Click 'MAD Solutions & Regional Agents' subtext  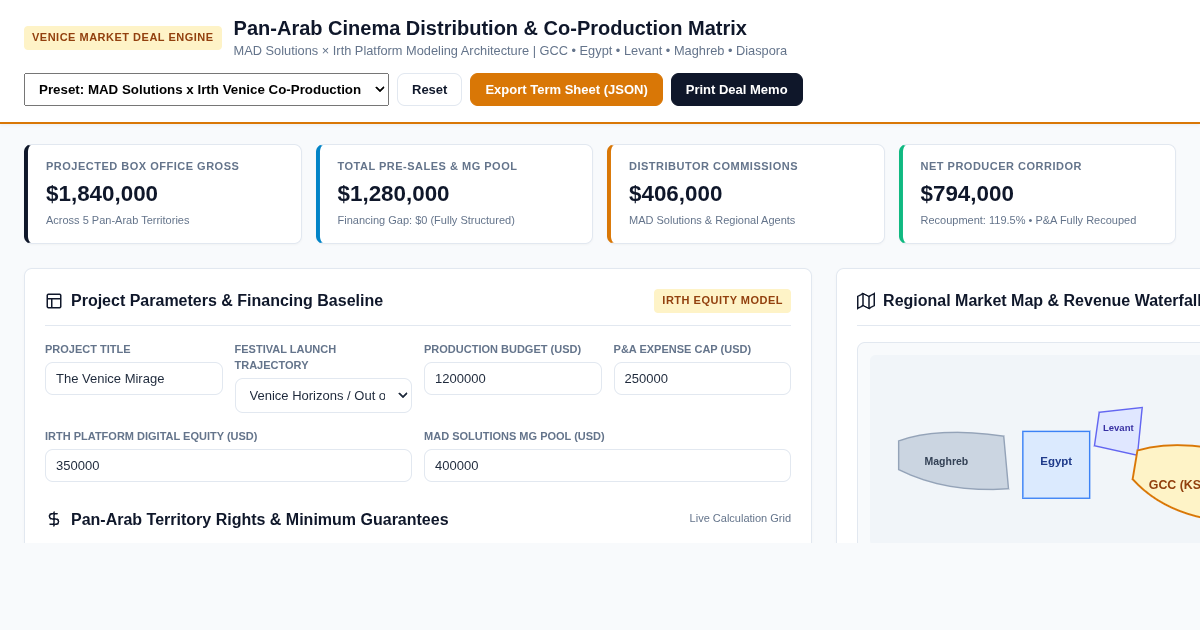click(x=712, y=220)
